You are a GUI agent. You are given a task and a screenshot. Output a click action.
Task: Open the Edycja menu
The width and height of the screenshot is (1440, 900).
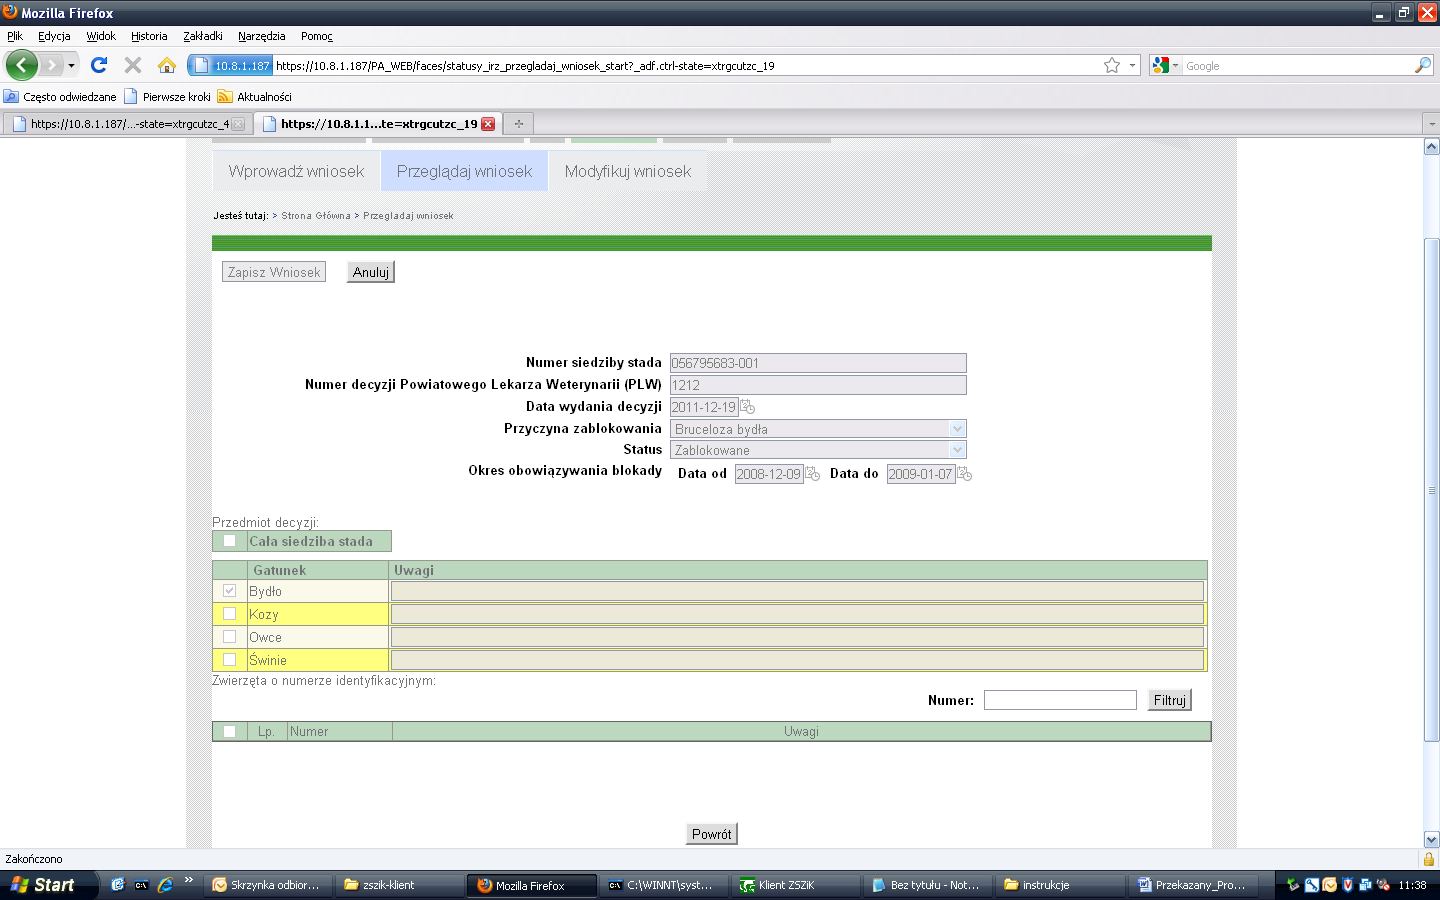(x=54, y=36)
